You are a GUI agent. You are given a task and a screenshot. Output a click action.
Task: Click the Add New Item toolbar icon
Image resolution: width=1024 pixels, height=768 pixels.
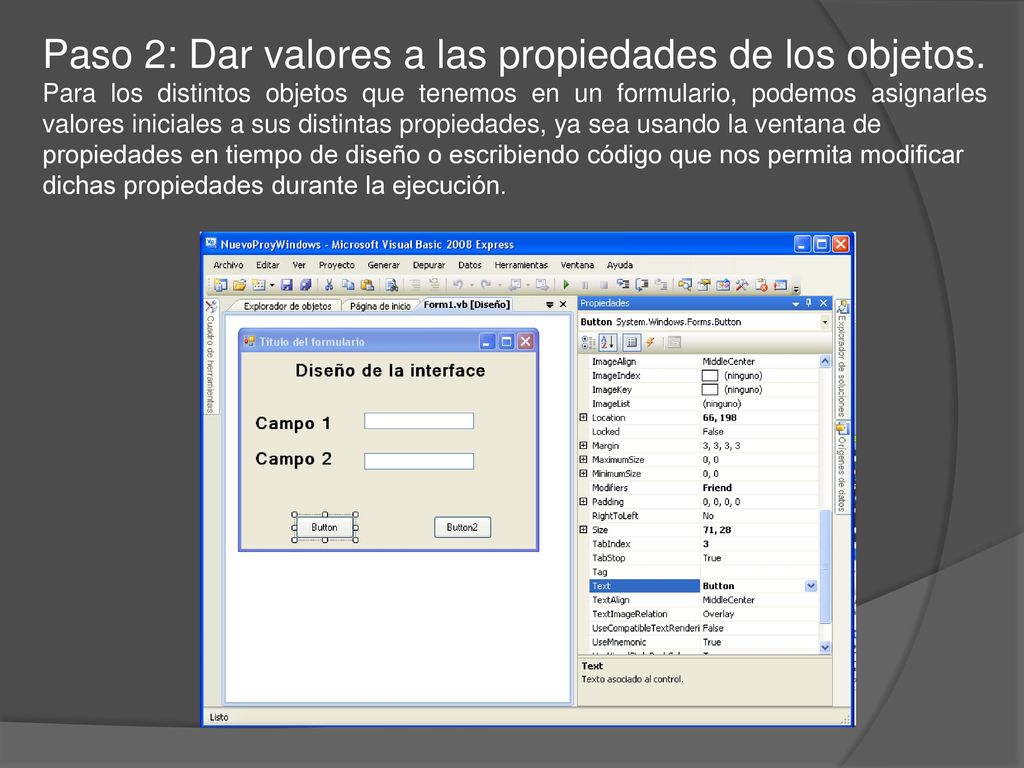click(x=259, y=285)
